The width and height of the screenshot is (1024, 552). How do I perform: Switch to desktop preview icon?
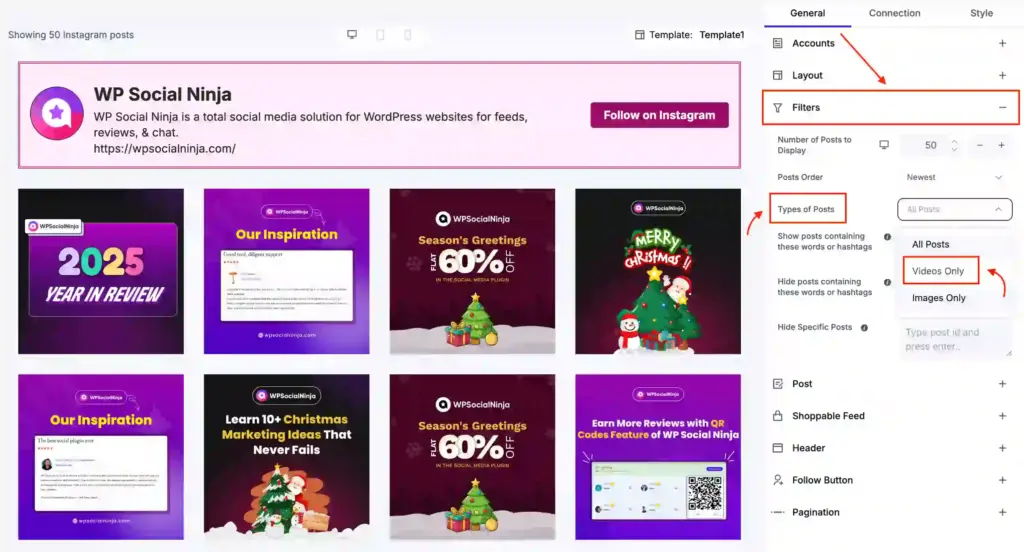tap(352, 34)
